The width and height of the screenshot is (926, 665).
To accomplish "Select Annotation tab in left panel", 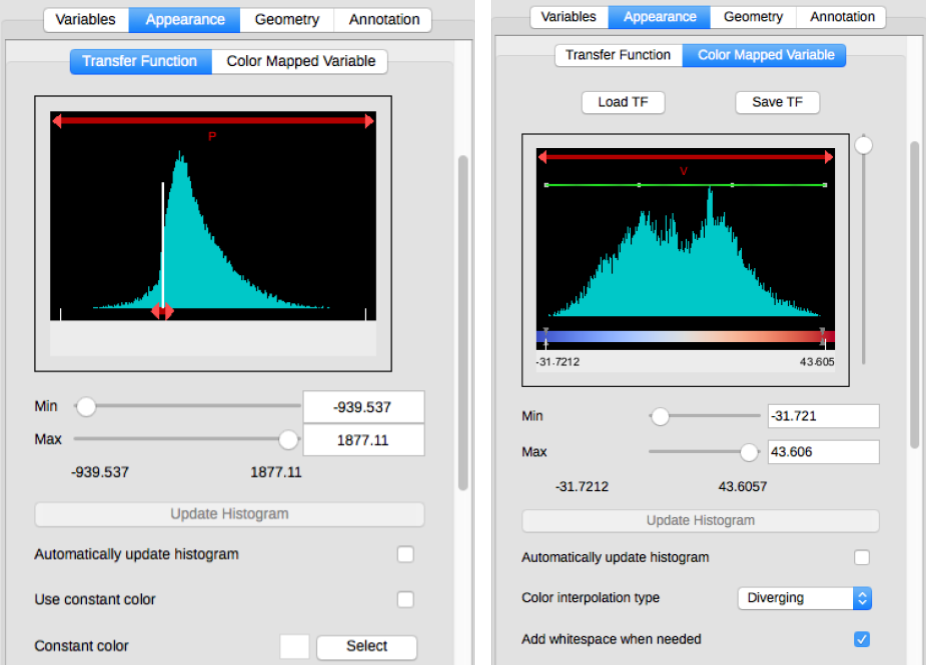I will pos(384,19).
